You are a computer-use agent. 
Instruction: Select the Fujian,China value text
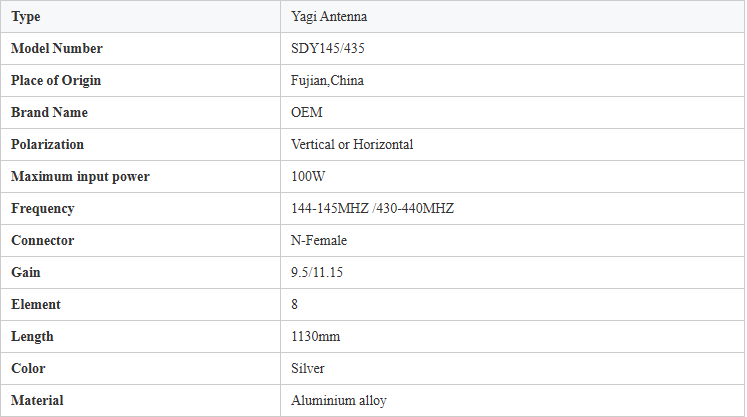(327, 81)
